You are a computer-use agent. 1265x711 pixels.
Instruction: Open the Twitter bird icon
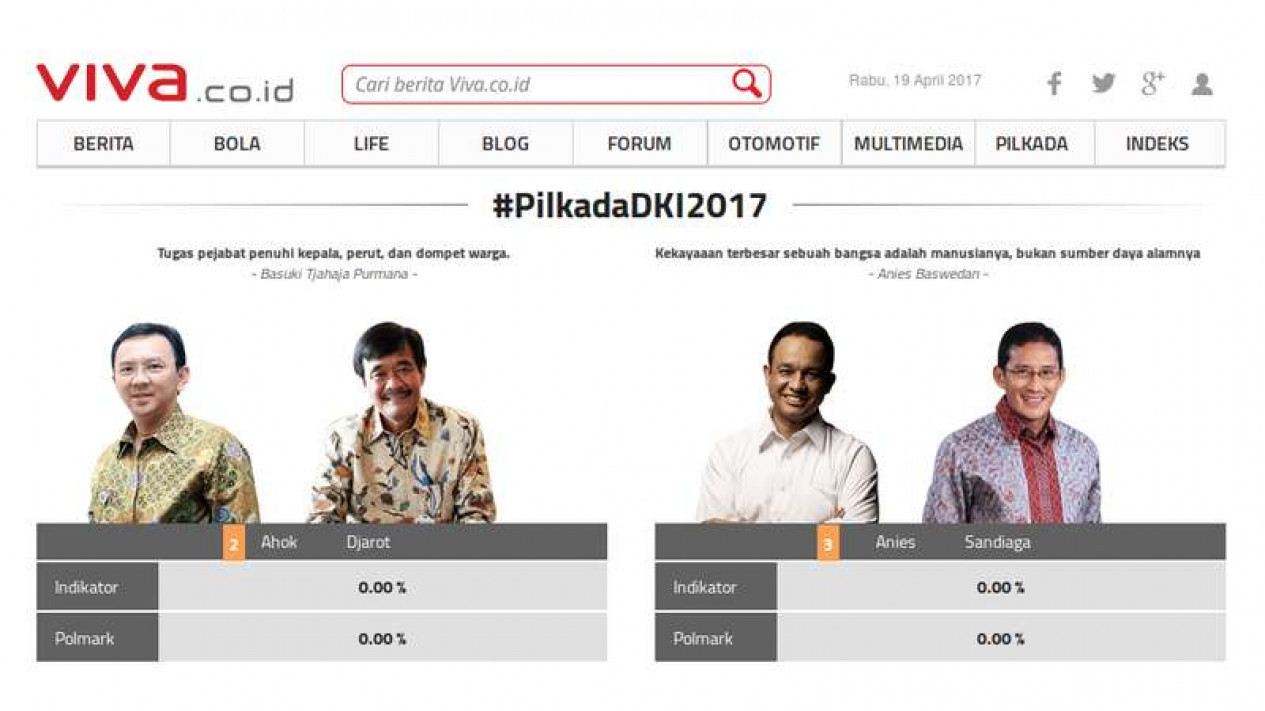(x=1104, y=84)
